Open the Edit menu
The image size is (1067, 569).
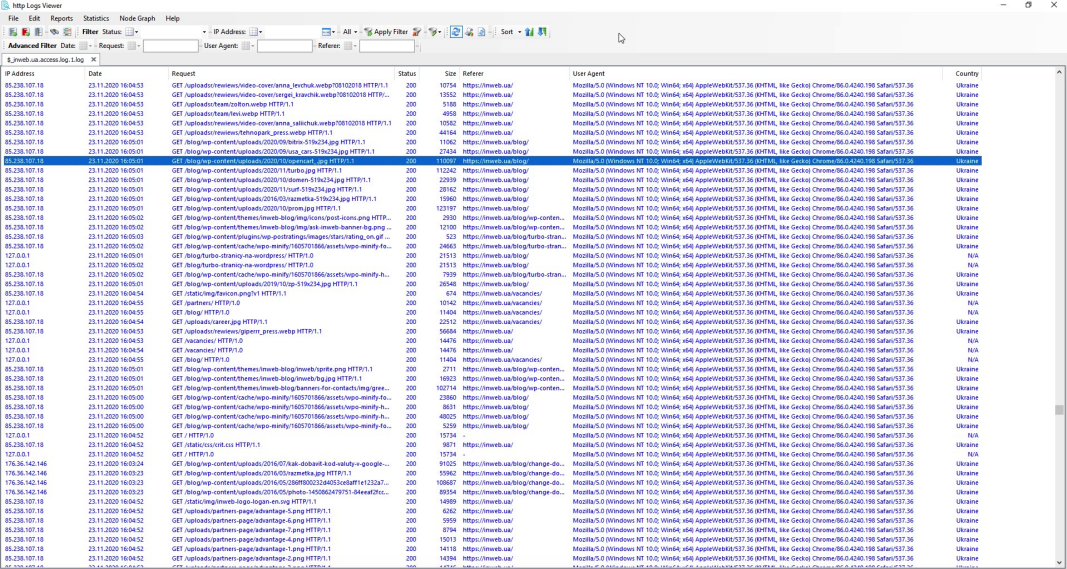[34, 18]
